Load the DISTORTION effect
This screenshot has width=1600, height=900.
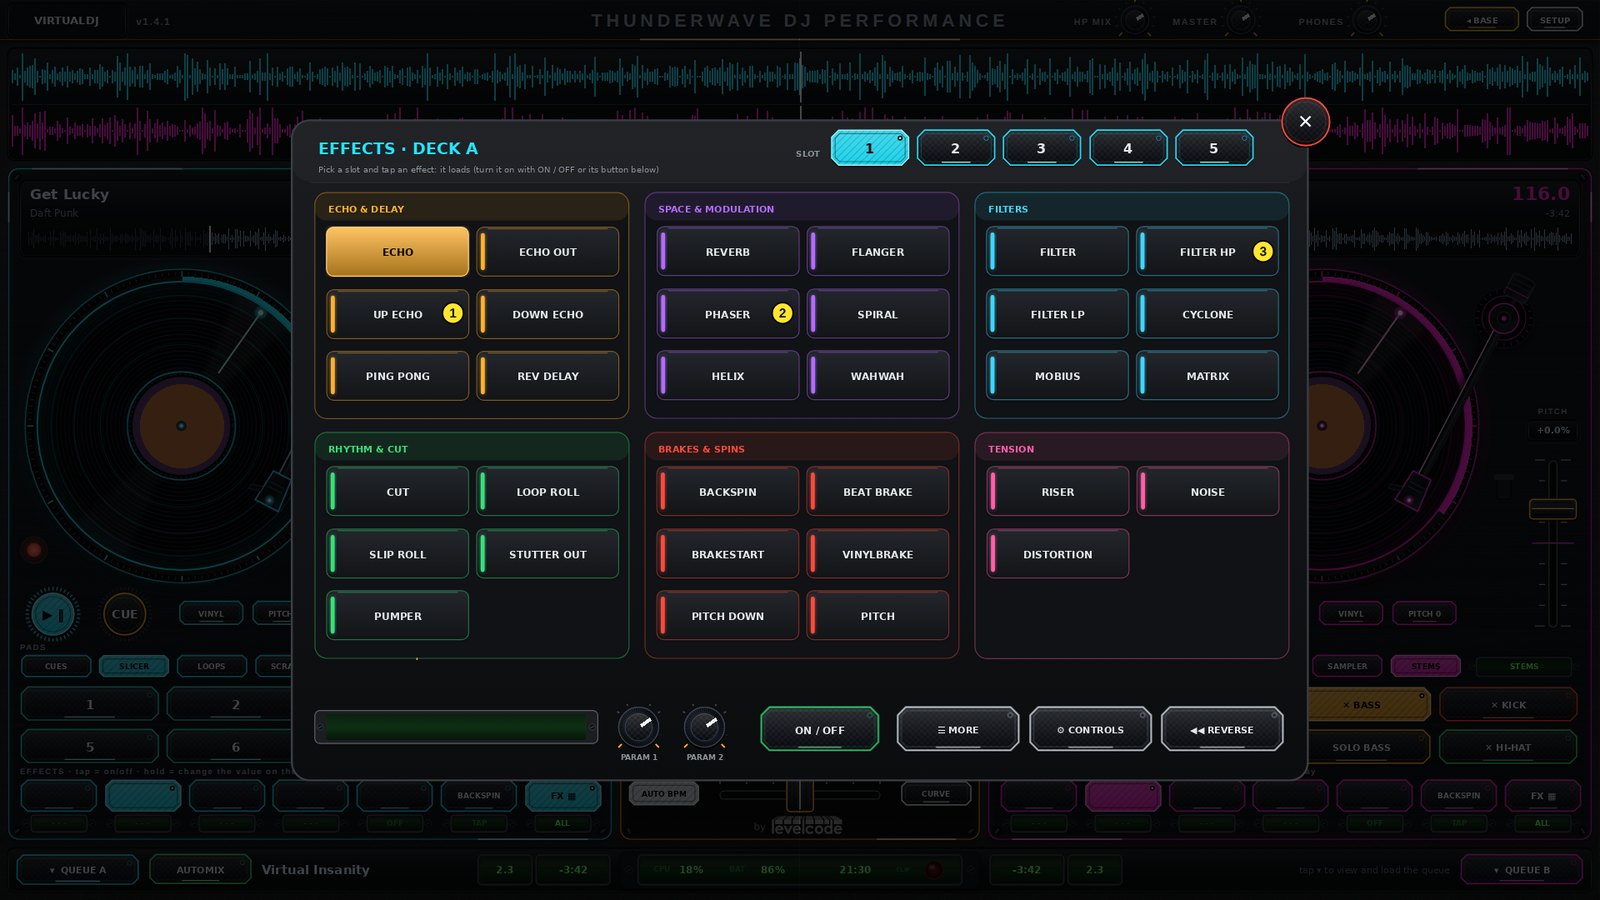(x=1057, y=554)
